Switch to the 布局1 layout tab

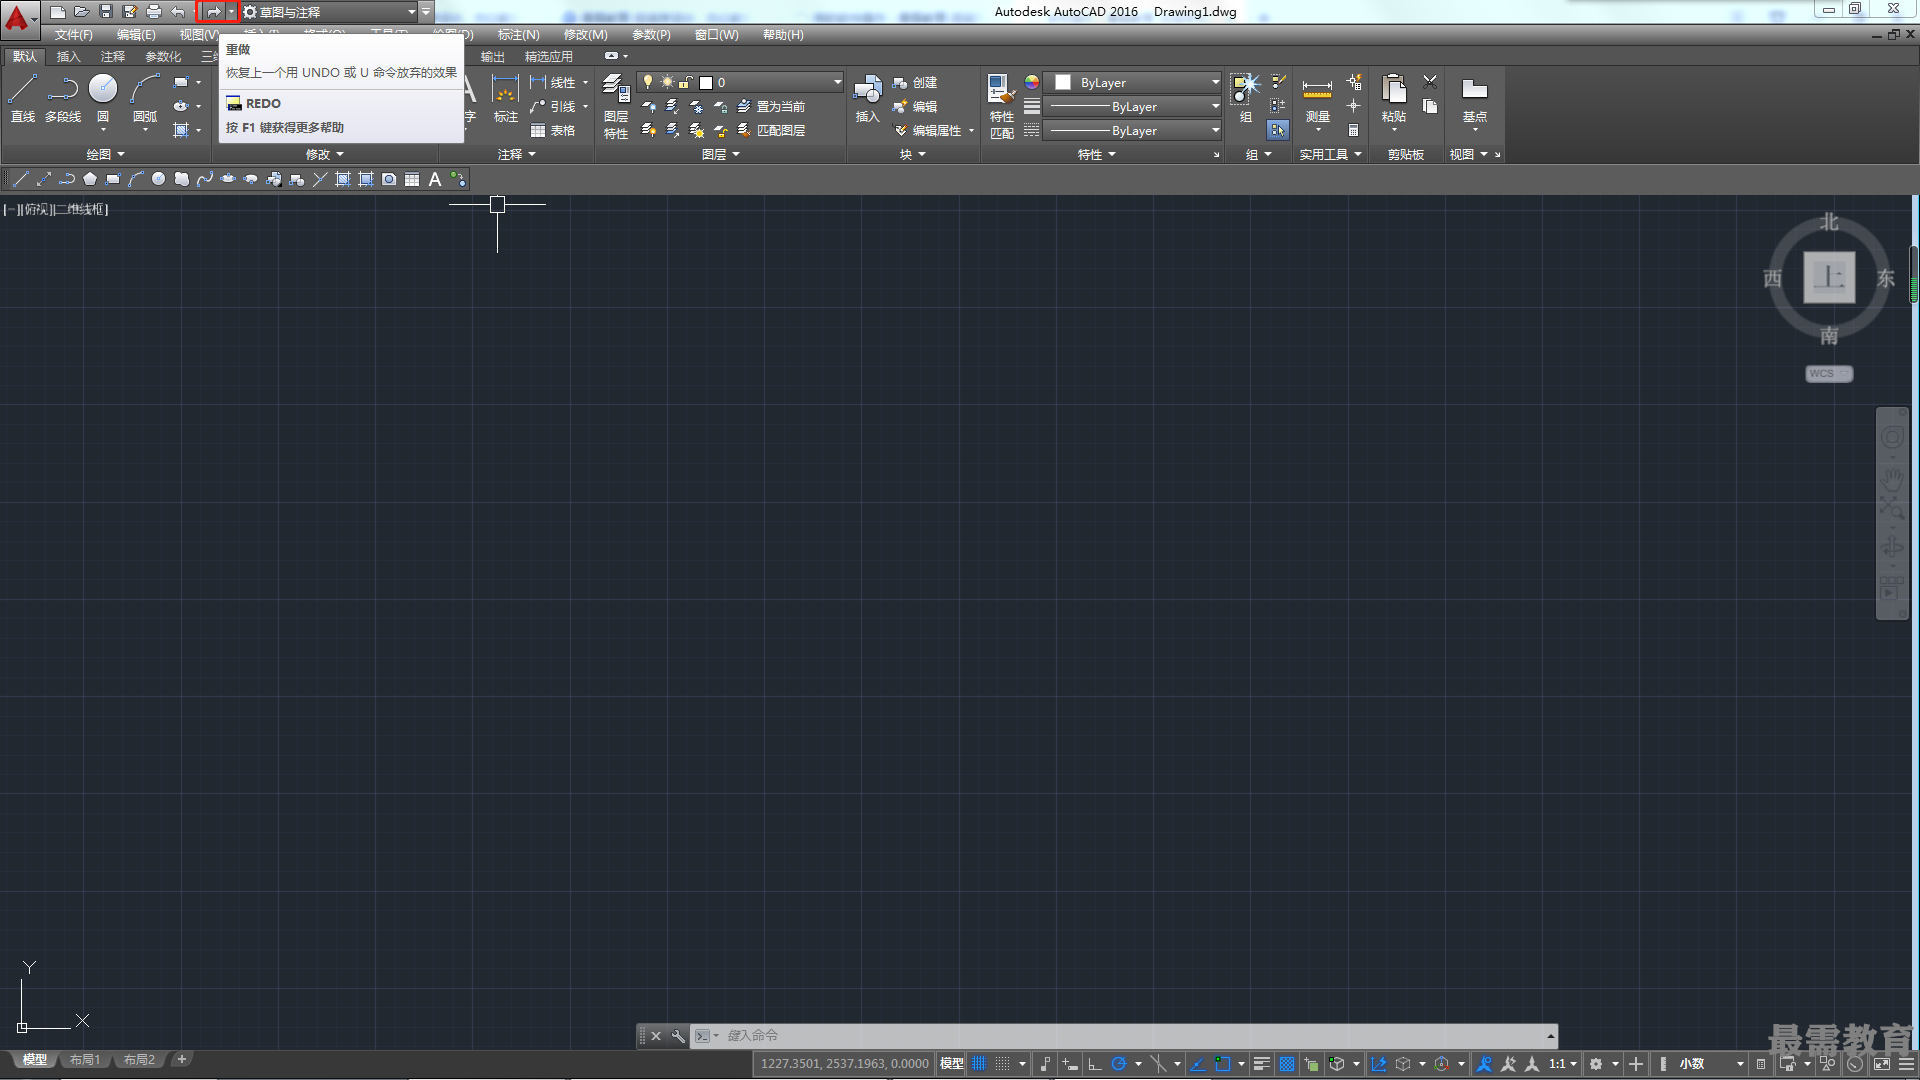coord(85,1060)
